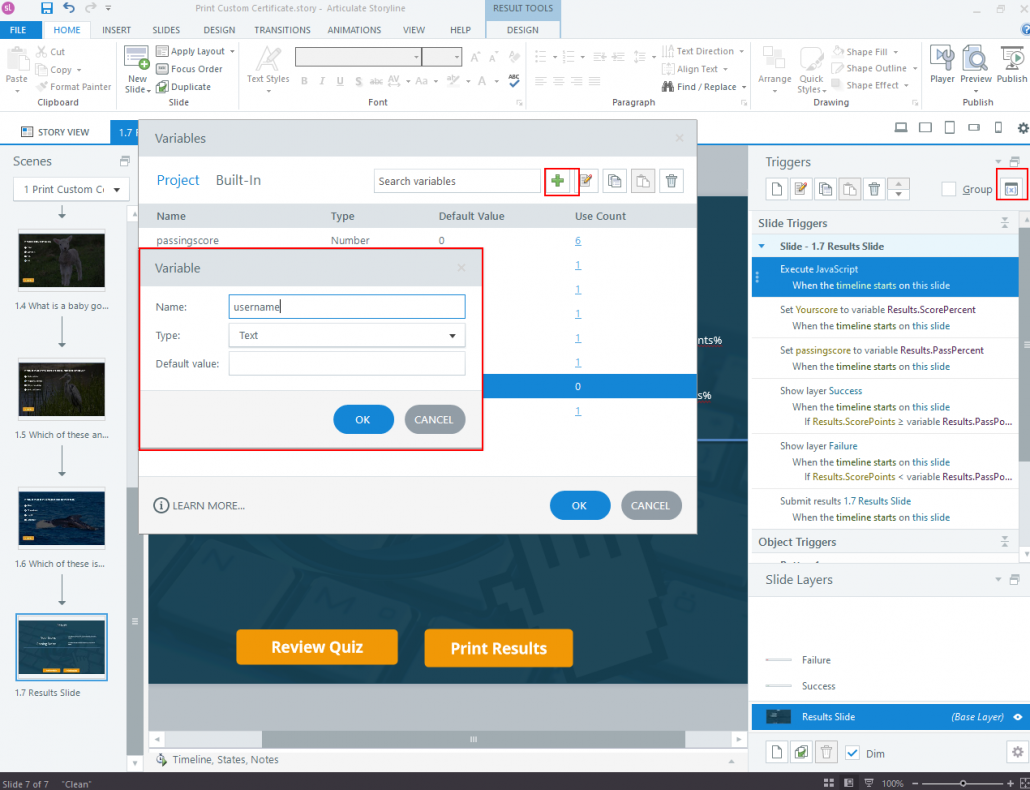Click the Format Painter tool
1030x790 pixels.
click(74, 87)
